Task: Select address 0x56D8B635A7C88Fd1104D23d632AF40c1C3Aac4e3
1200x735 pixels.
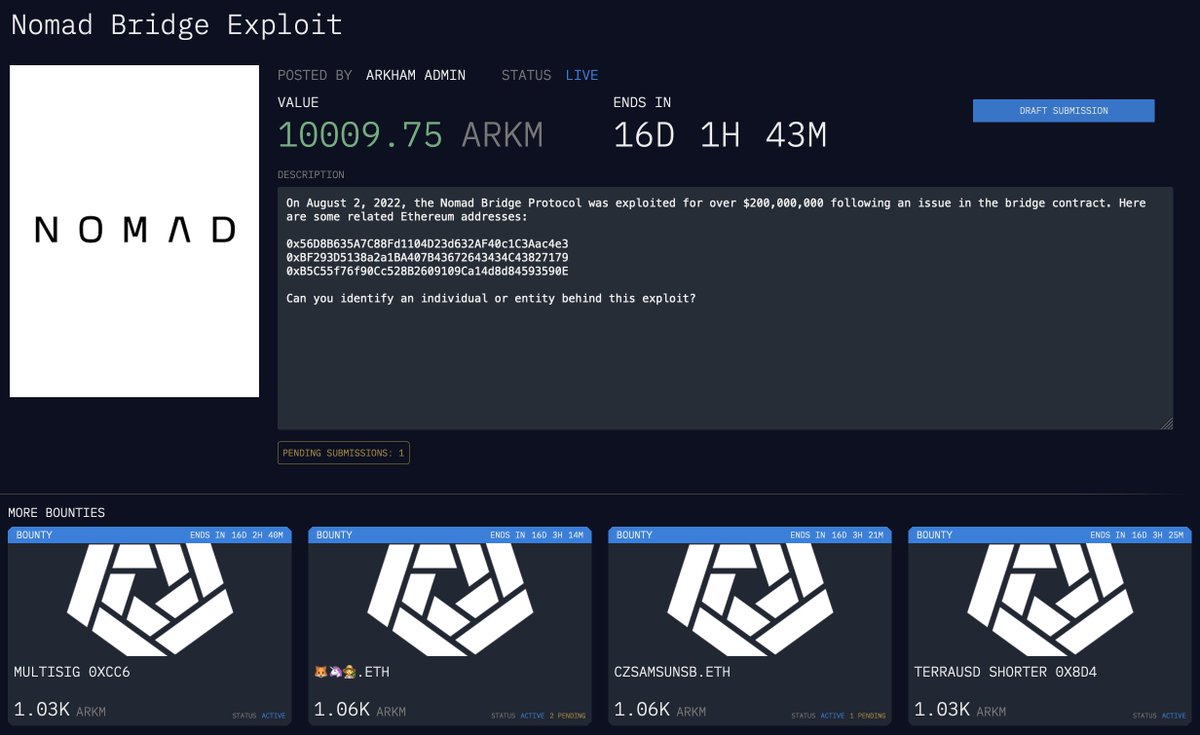Action: 427,244
